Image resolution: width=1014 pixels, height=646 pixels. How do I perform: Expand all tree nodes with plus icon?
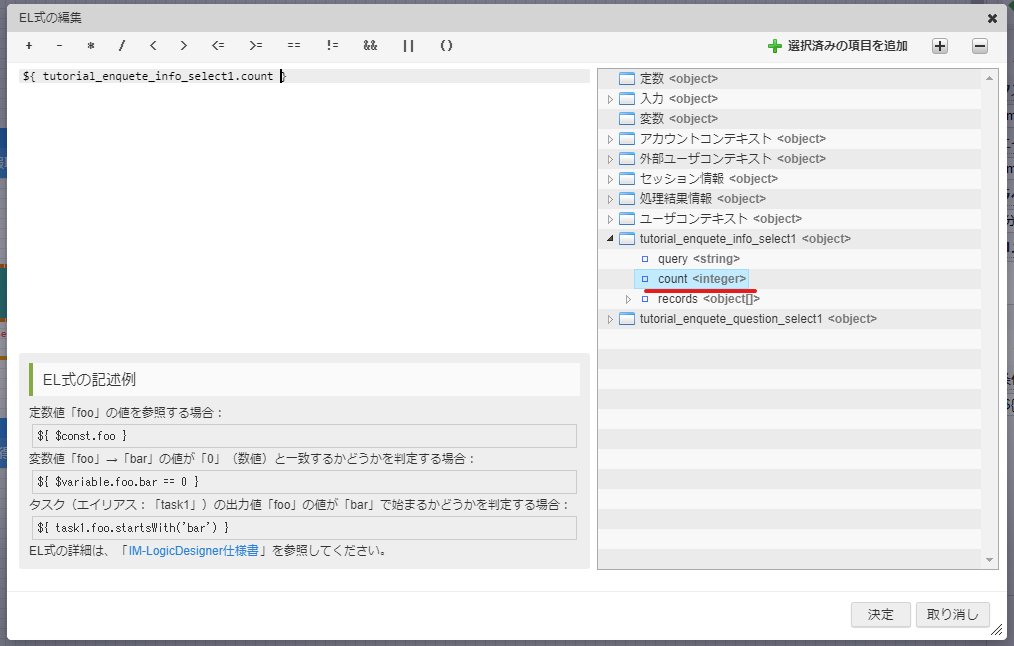pos(940,46)
